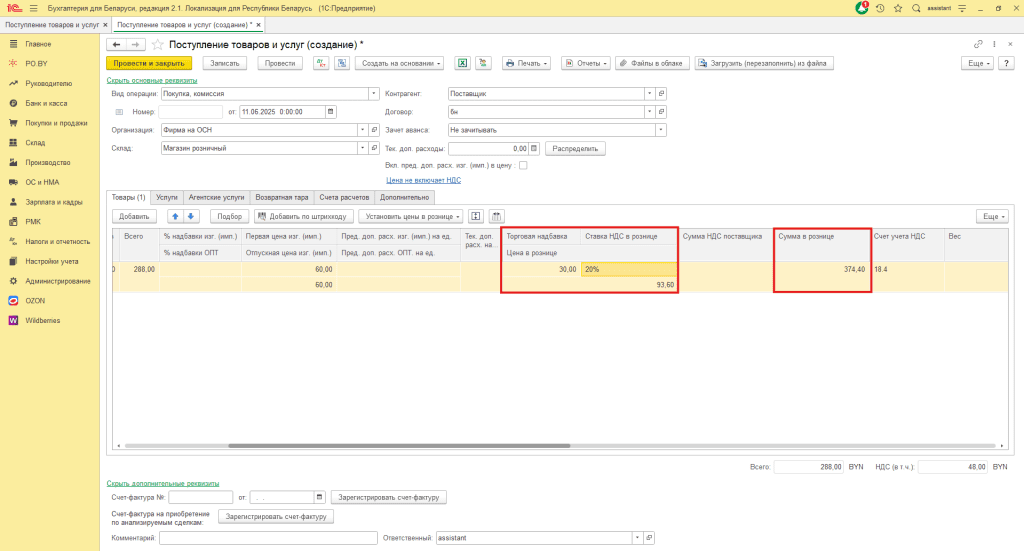
Task: Open document structure icon next to Дт/Кт
Action: [342, 63]
